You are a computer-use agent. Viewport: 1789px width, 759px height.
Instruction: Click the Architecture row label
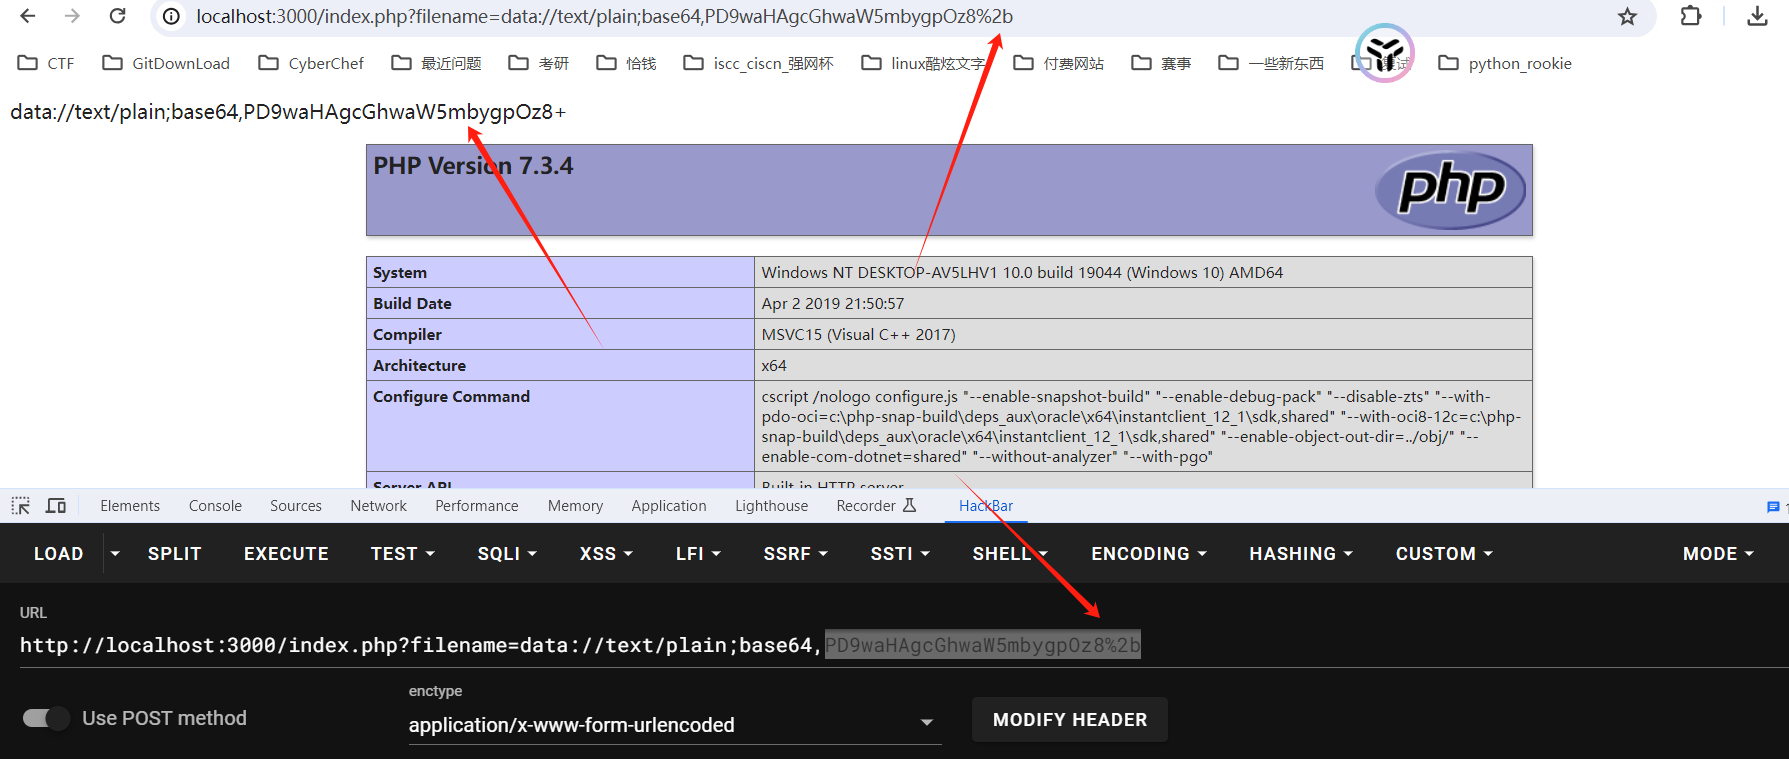419,366
